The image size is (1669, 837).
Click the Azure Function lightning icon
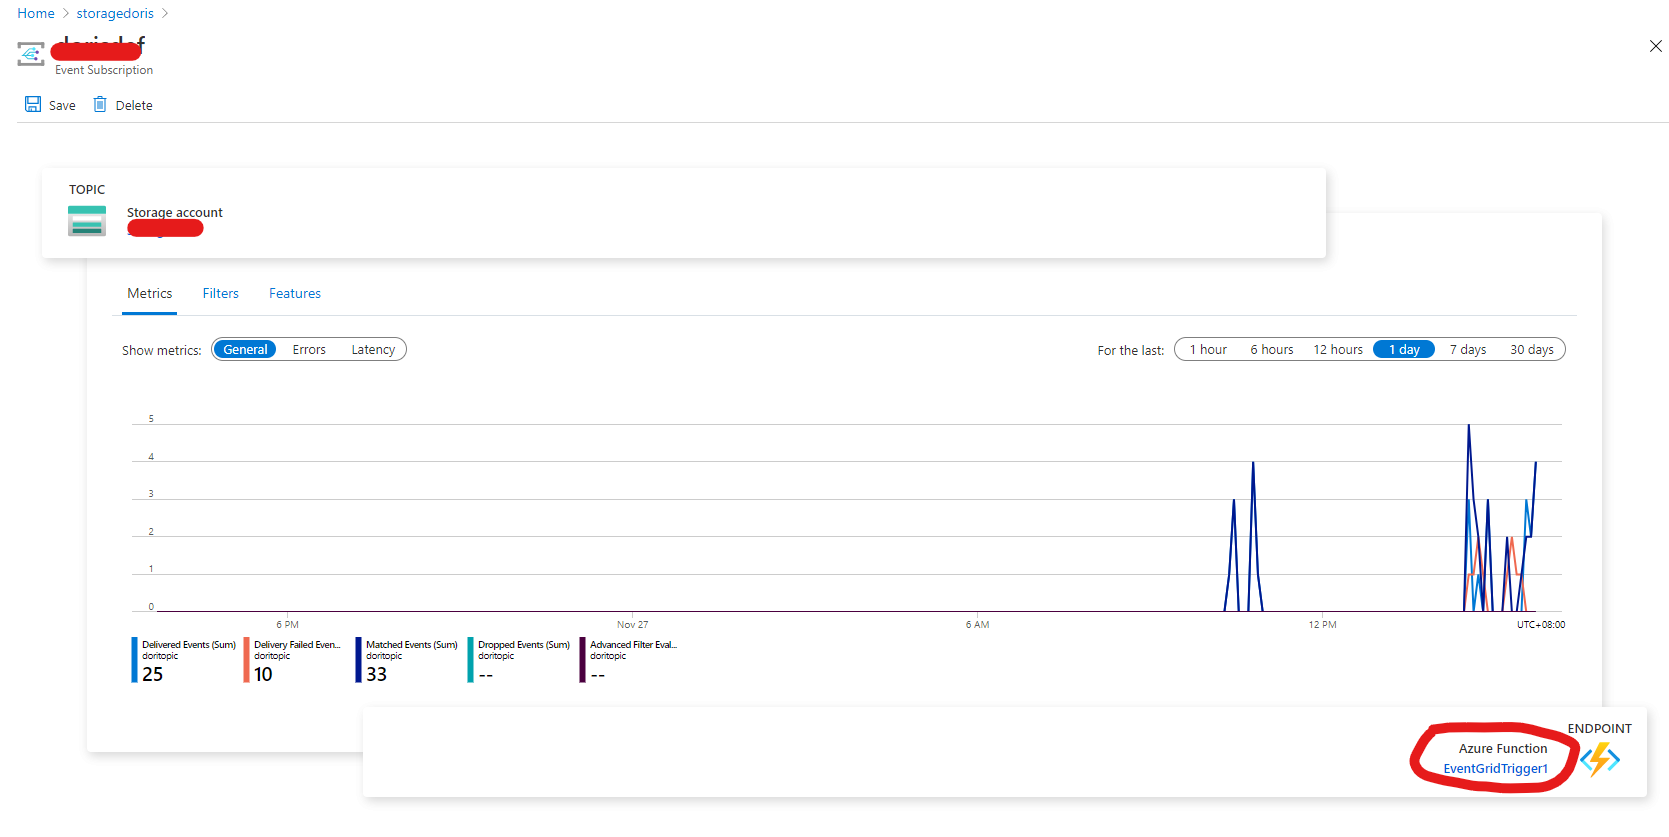coord(1600,759)
